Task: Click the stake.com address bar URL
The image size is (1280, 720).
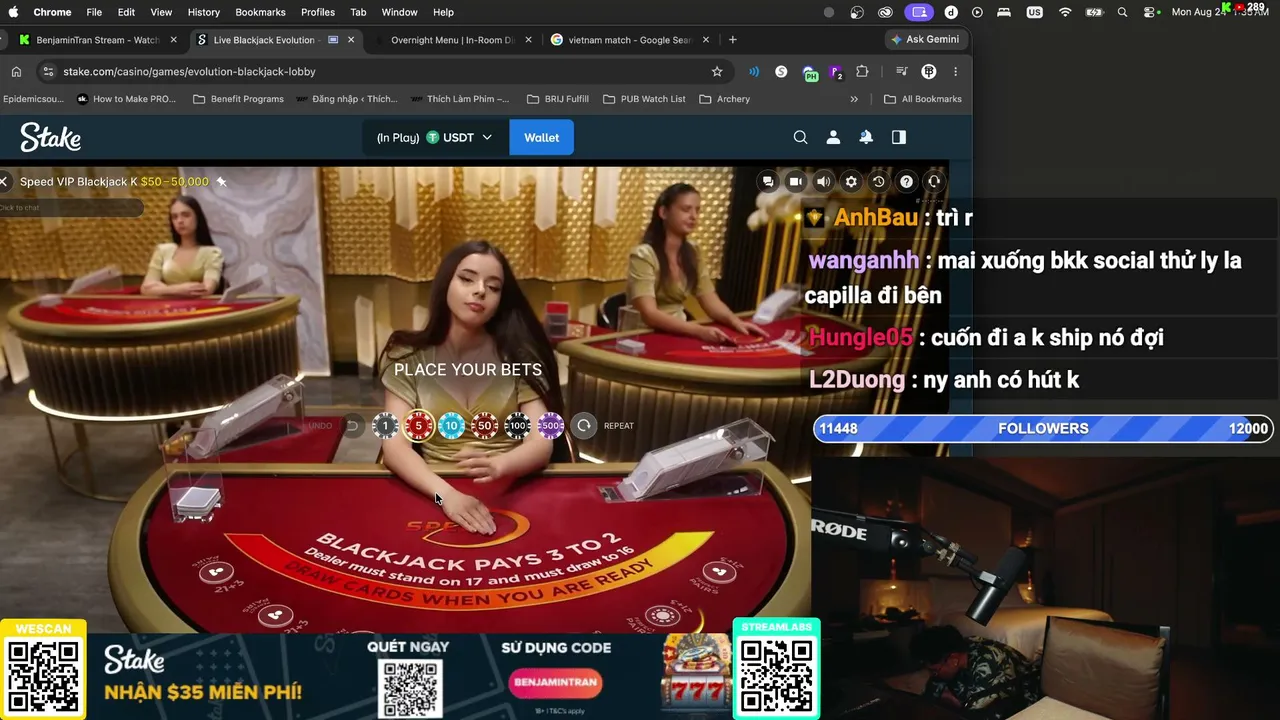Action: pos(189,72)
